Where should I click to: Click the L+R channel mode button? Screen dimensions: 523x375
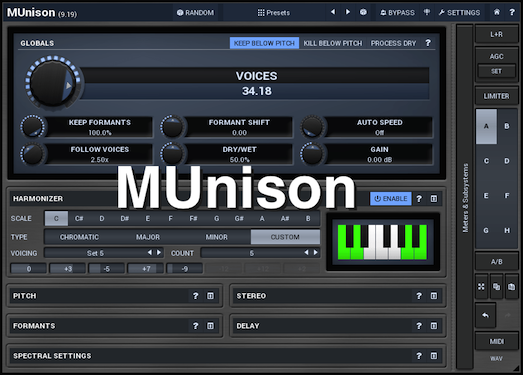(x=496, y=34)
